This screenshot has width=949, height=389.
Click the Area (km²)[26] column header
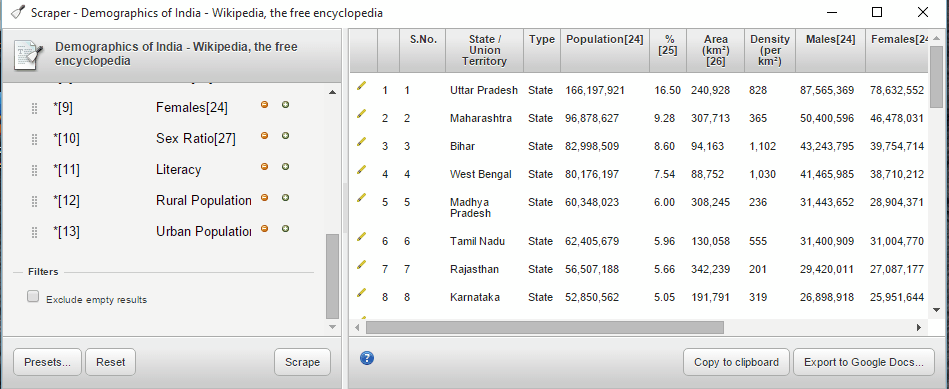coord(715,50)
